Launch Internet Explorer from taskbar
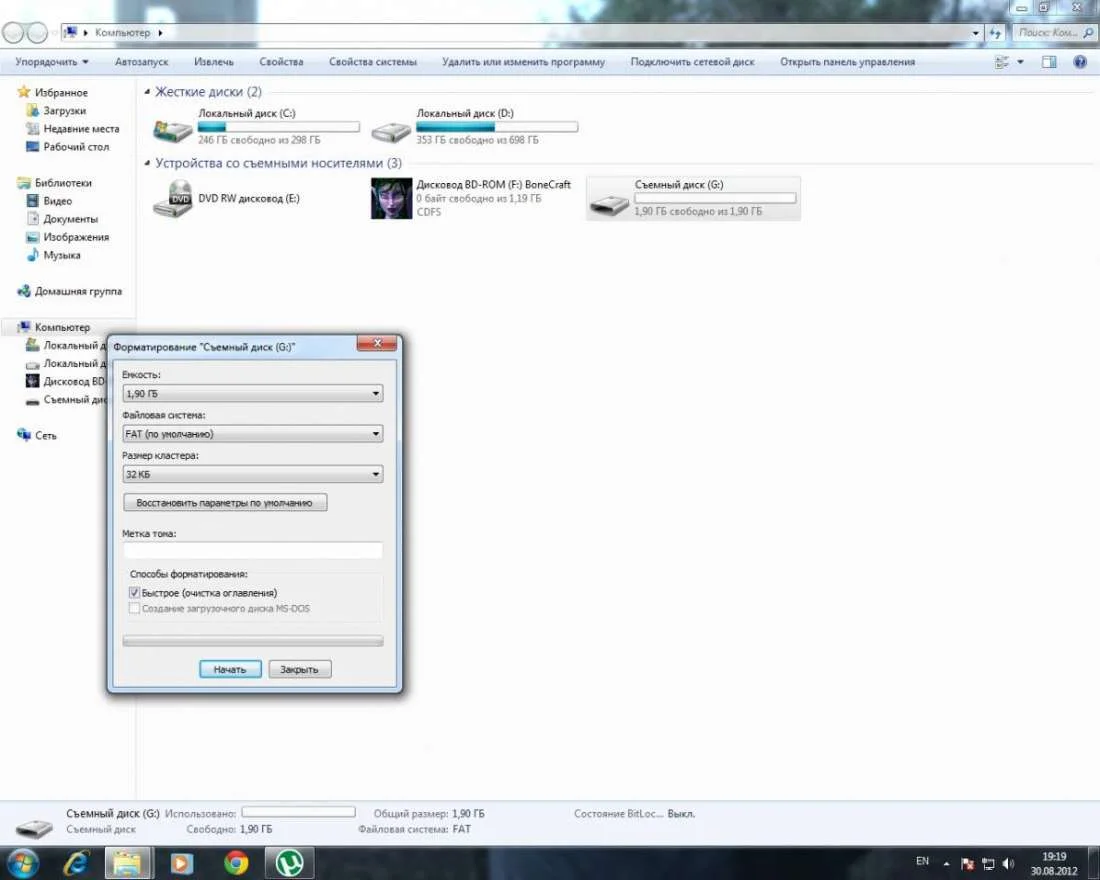The height and width of the screenshot is (880, 1100). coord(76,862)
